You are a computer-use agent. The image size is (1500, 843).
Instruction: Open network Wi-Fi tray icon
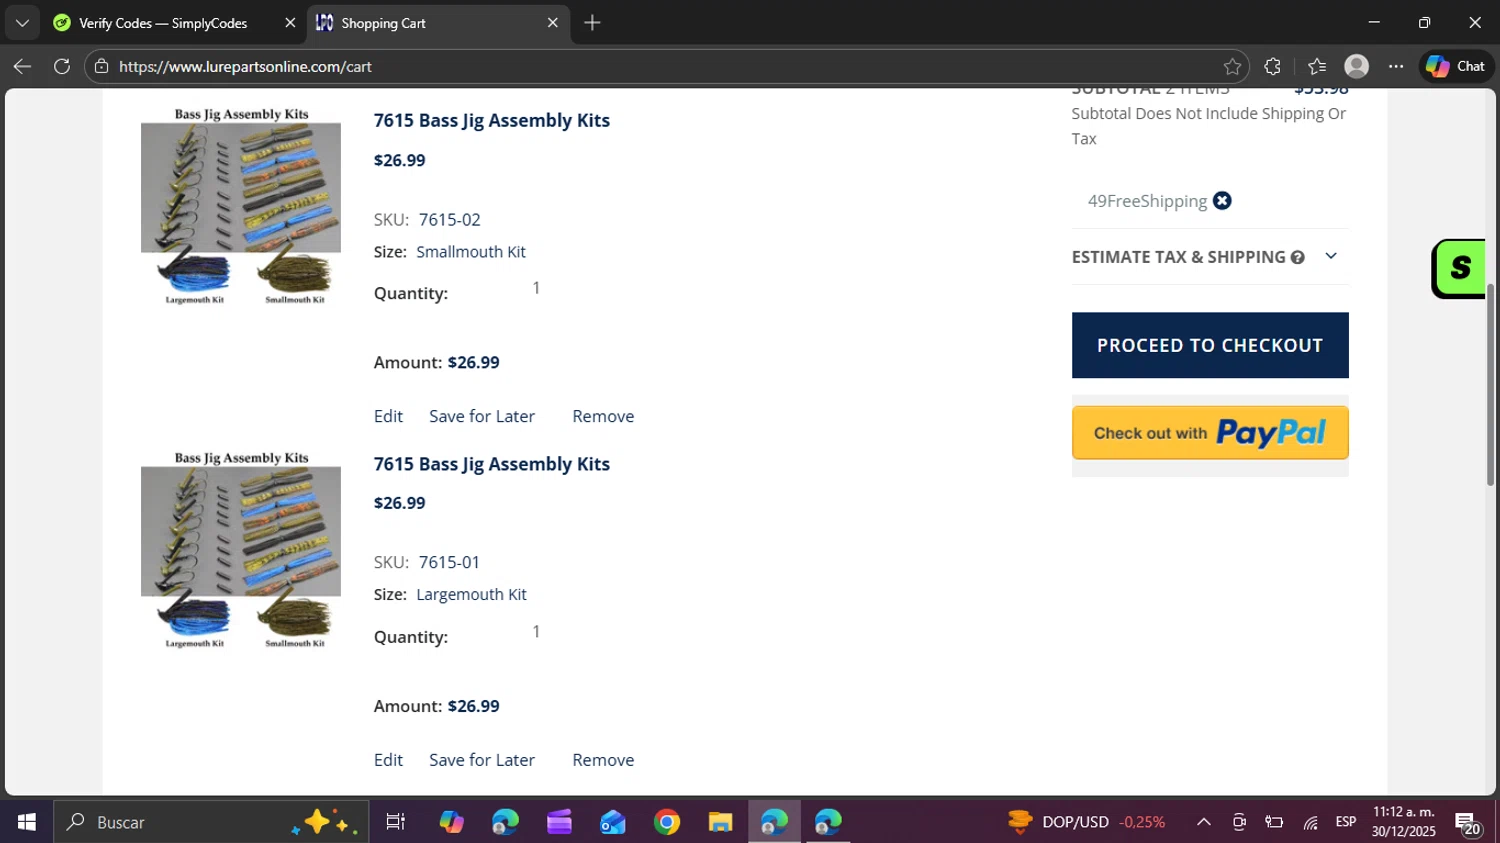[x=1310, y=822]
